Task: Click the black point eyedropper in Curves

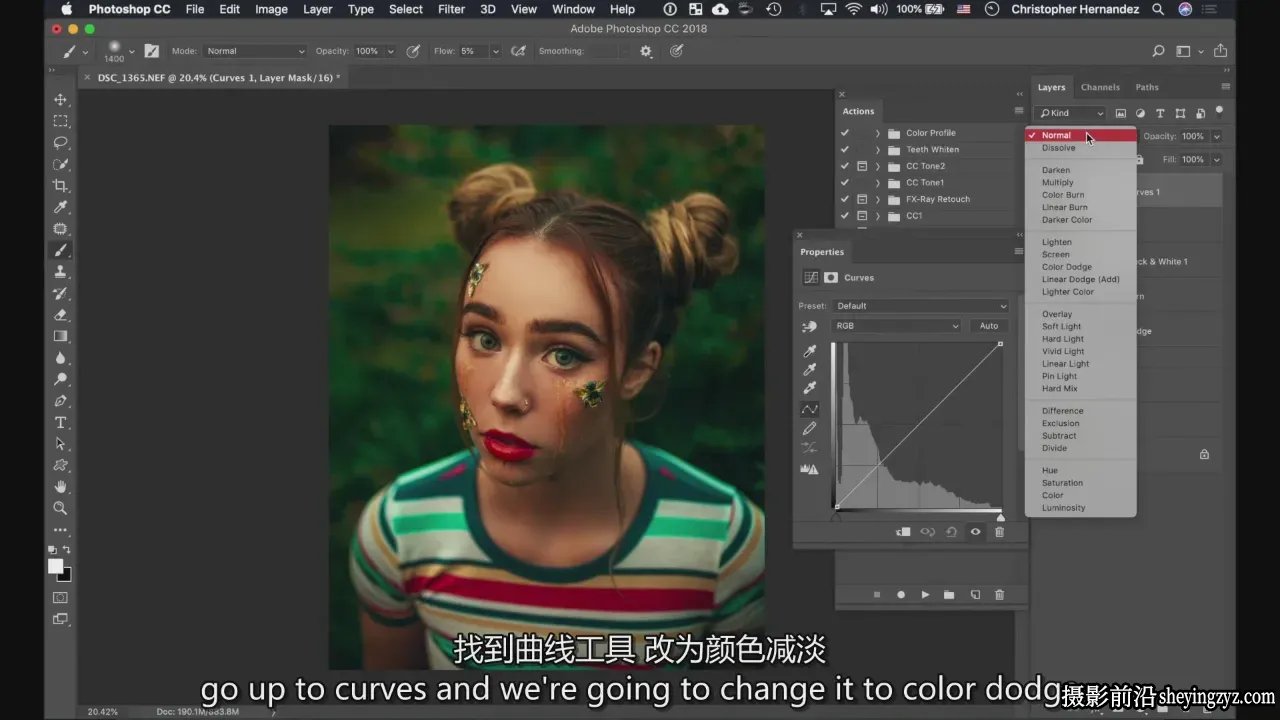Action: pyautogui.click(x=810, y=352)
